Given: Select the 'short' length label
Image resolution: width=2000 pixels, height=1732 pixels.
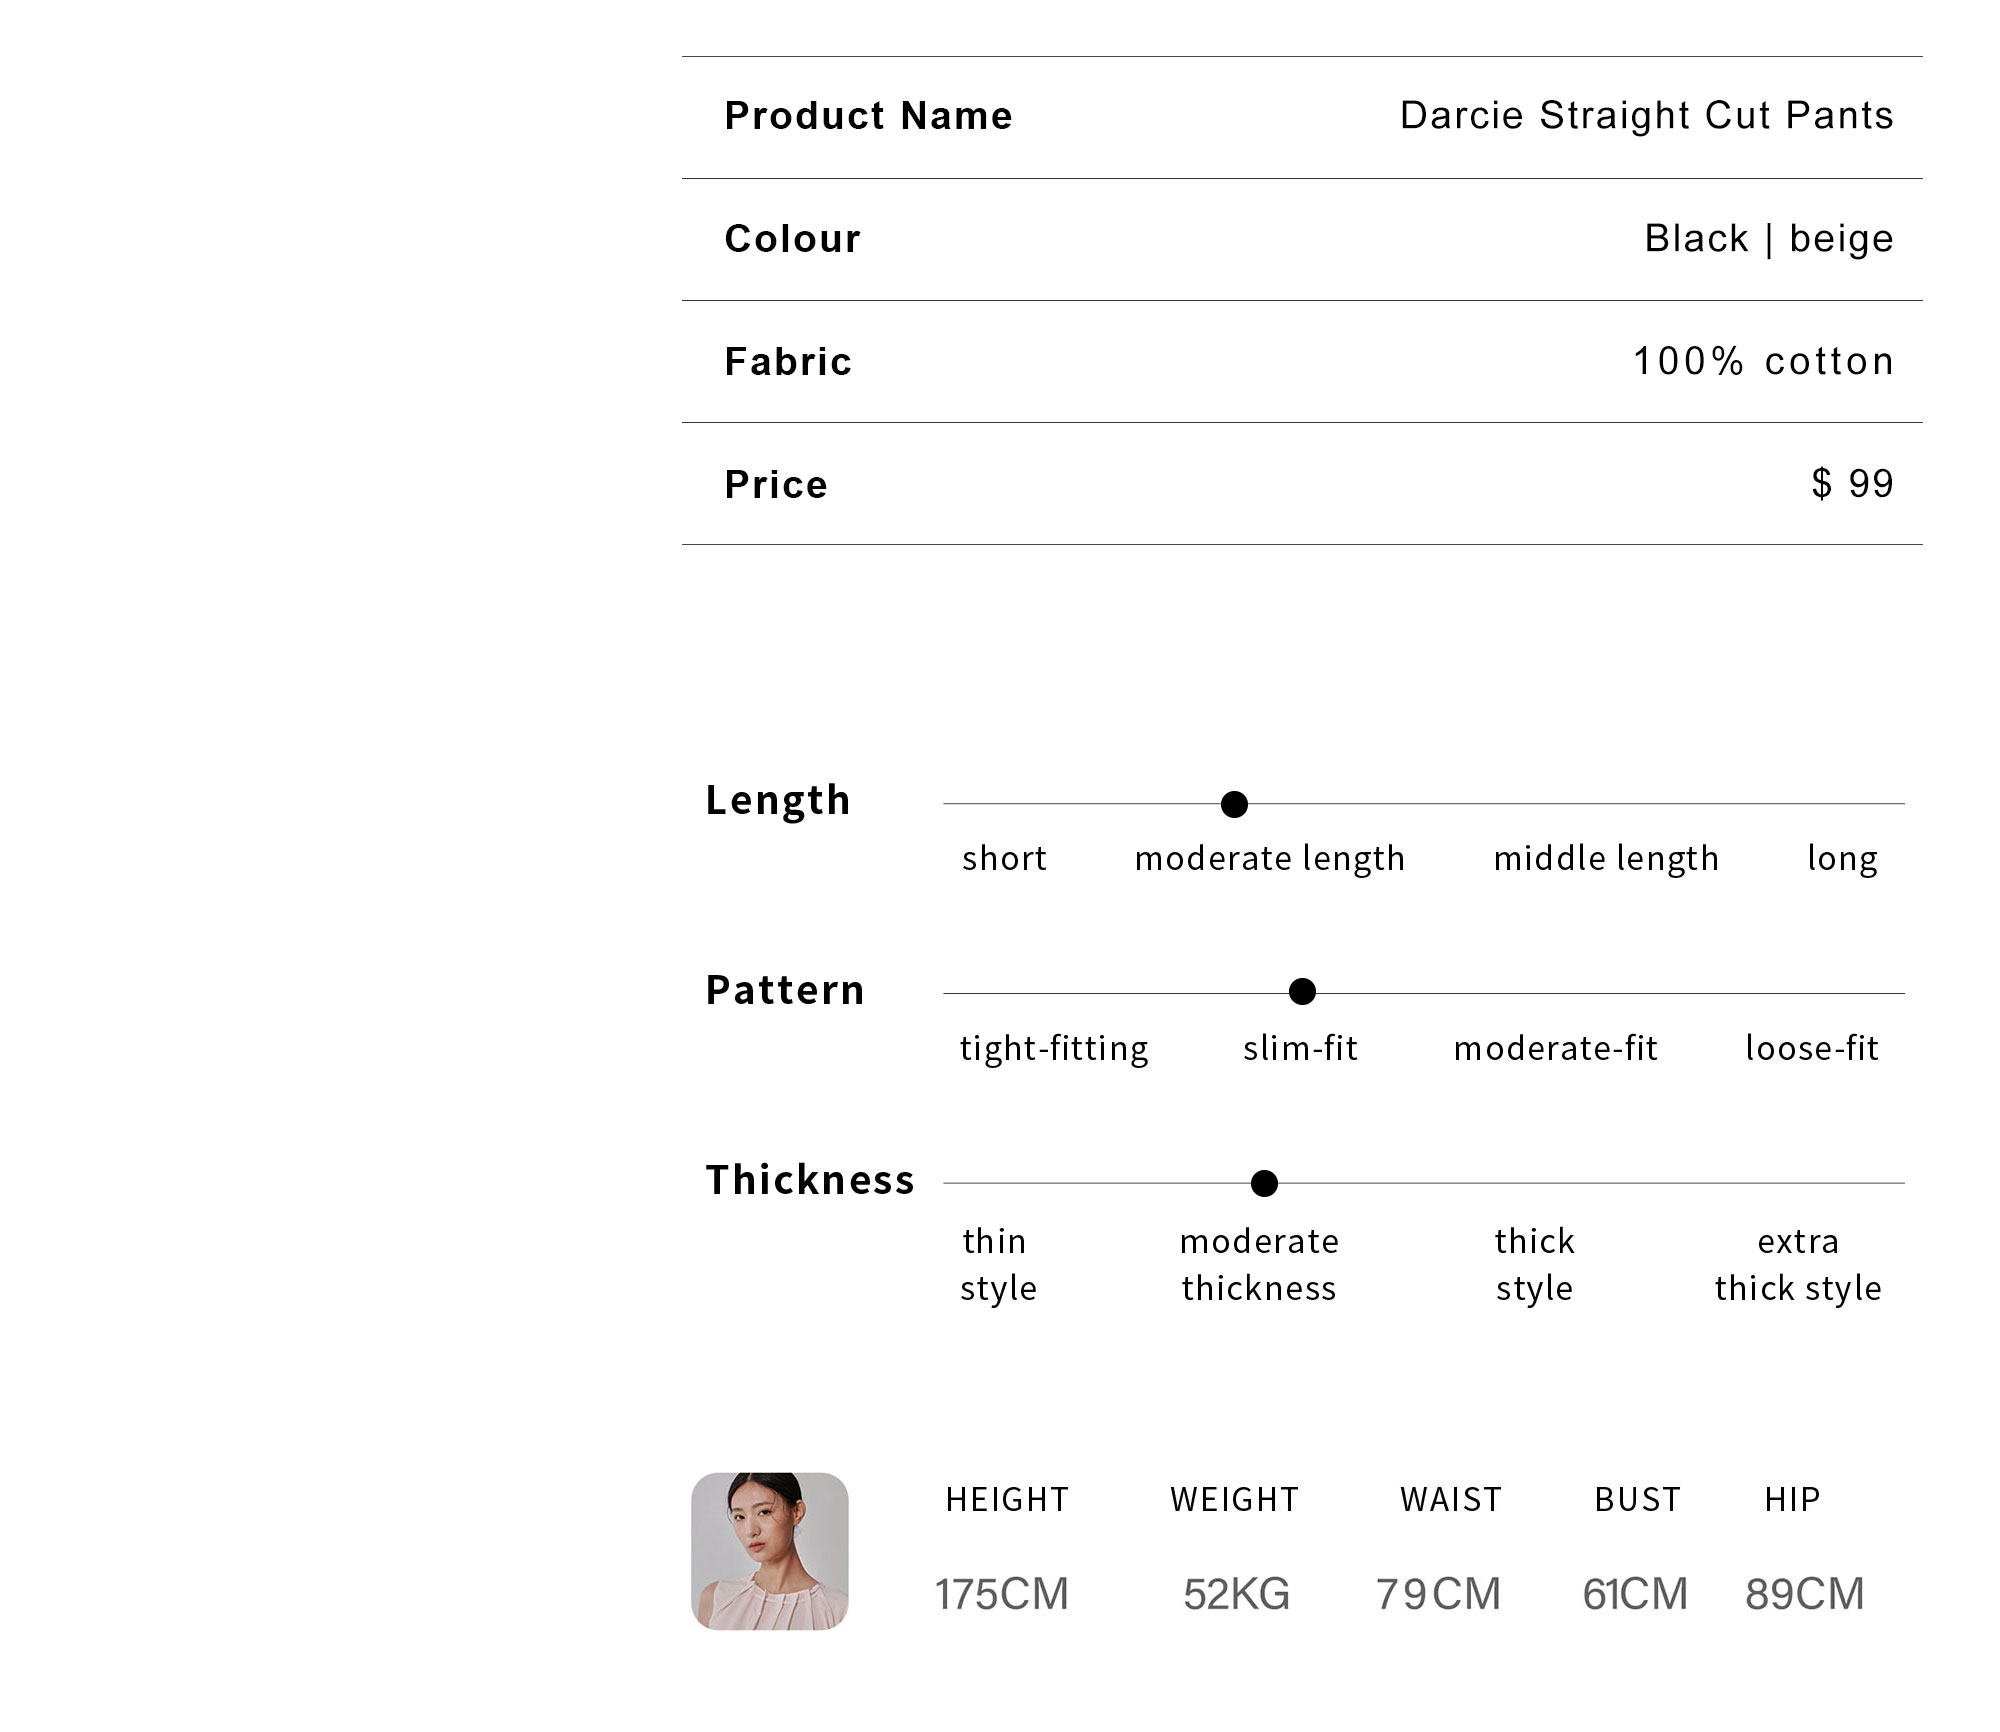Looking at the screenshot, I should 1004,858.
